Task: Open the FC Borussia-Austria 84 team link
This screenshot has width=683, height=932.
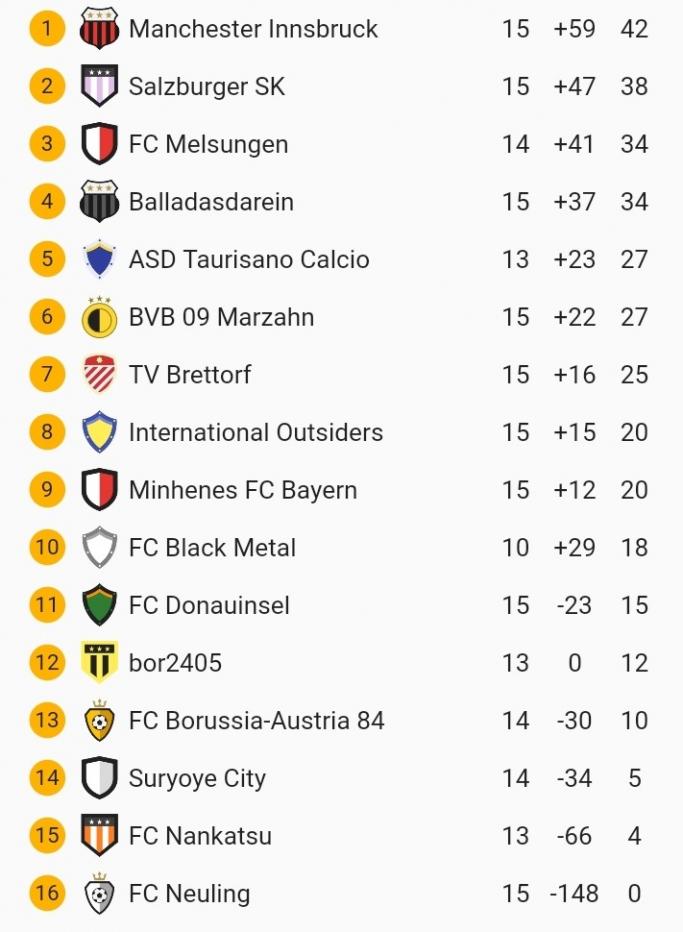Action: (256, 721)
